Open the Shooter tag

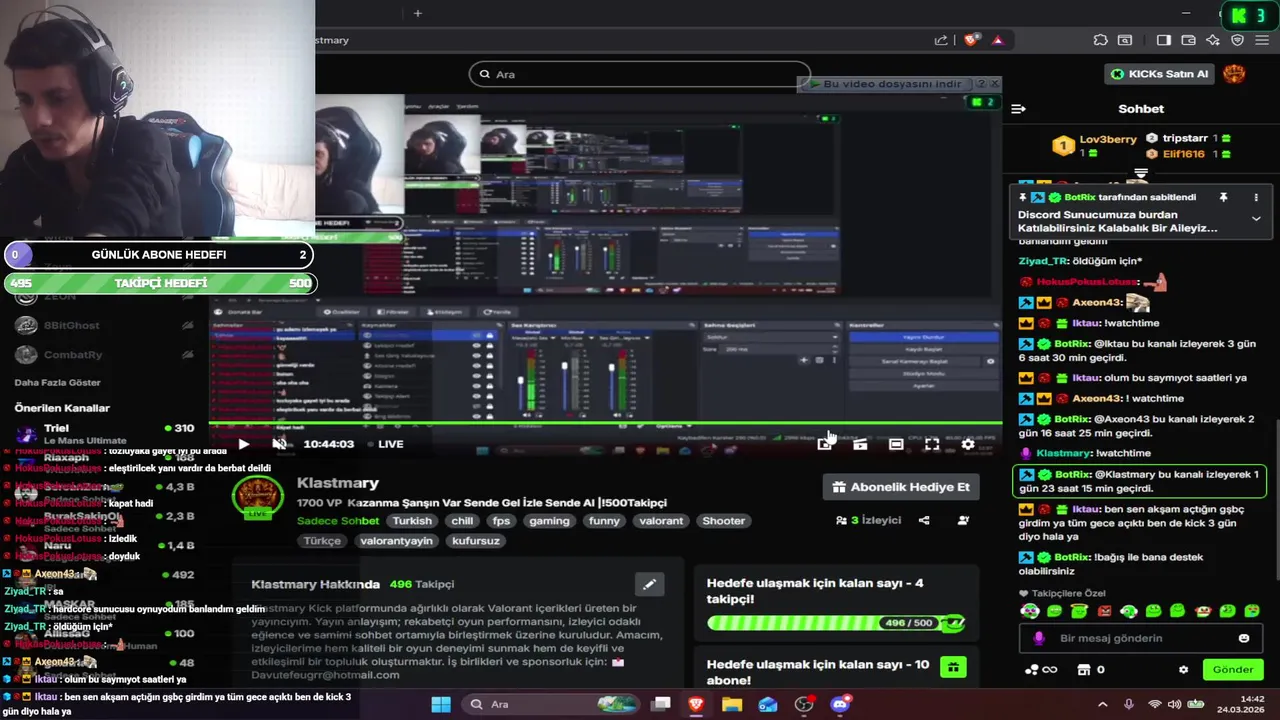pos(723,521)
